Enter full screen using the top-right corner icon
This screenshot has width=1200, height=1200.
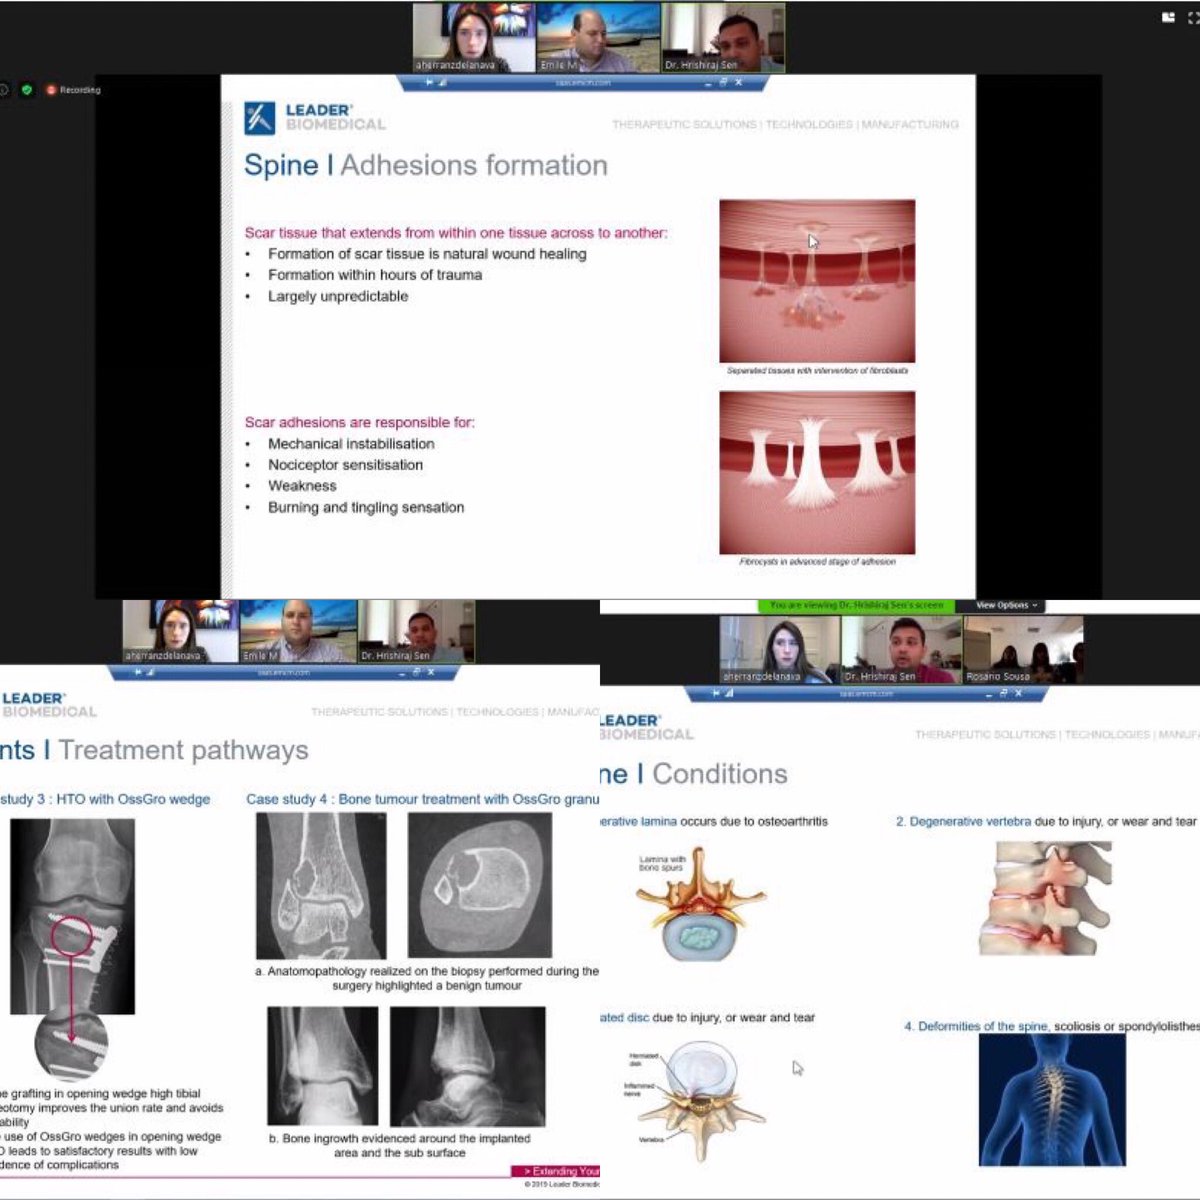point(1195,17)
